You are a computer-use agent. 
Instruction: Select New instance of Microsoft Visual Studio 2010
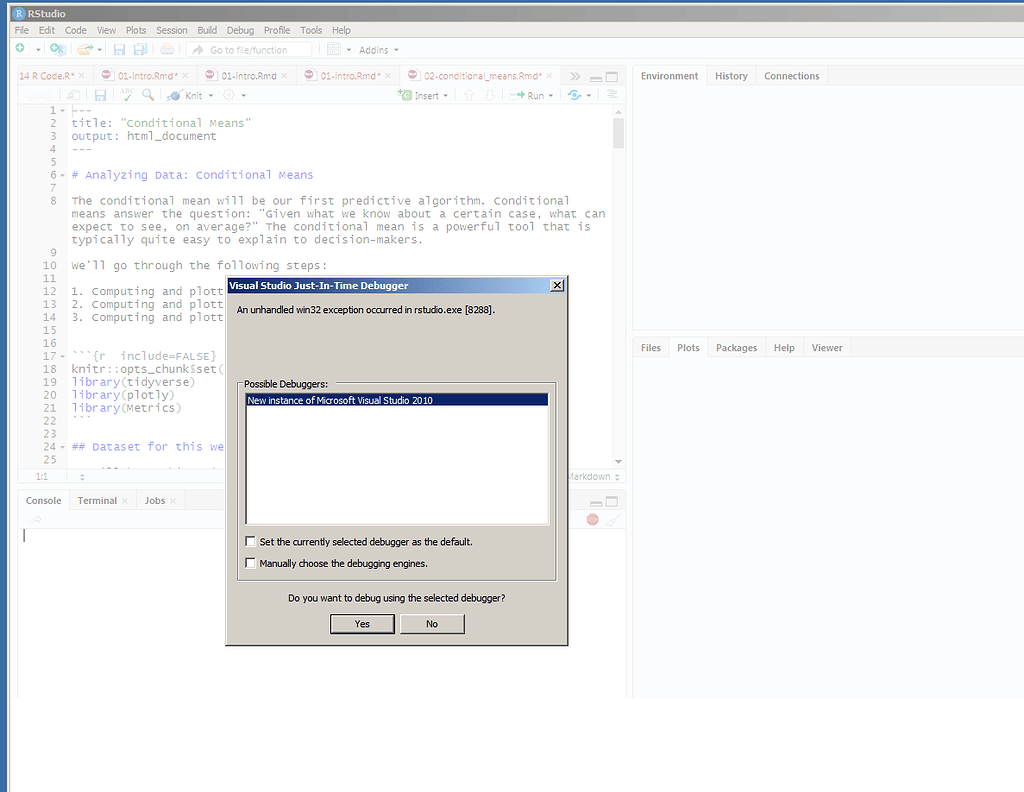pyautogui.click(x=397, y=400)
